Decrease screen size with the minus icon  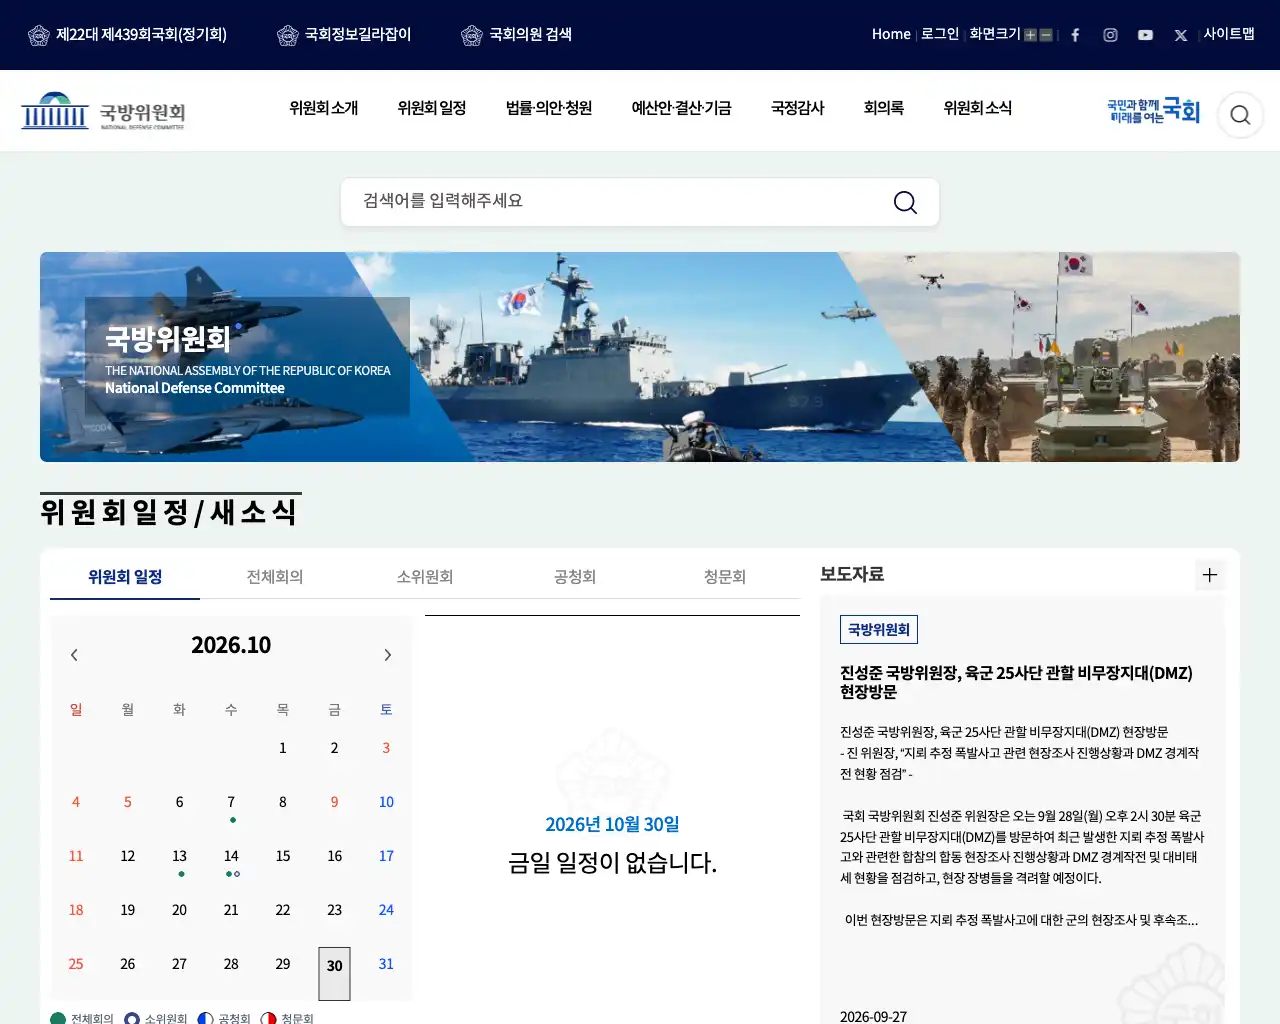click(1046, 35)
